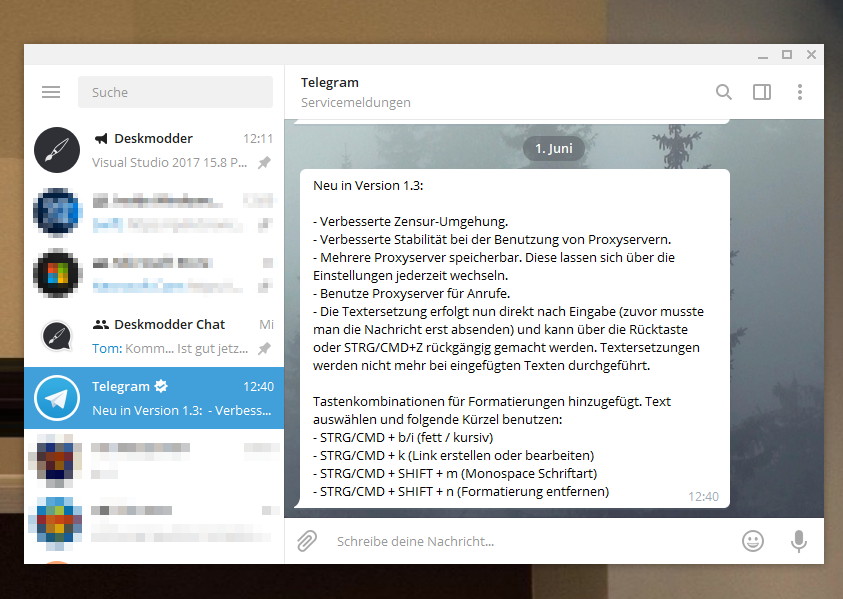843x599 pixels.
Task: Open the Deskmodder Chat group
Action: pos(154,336)
